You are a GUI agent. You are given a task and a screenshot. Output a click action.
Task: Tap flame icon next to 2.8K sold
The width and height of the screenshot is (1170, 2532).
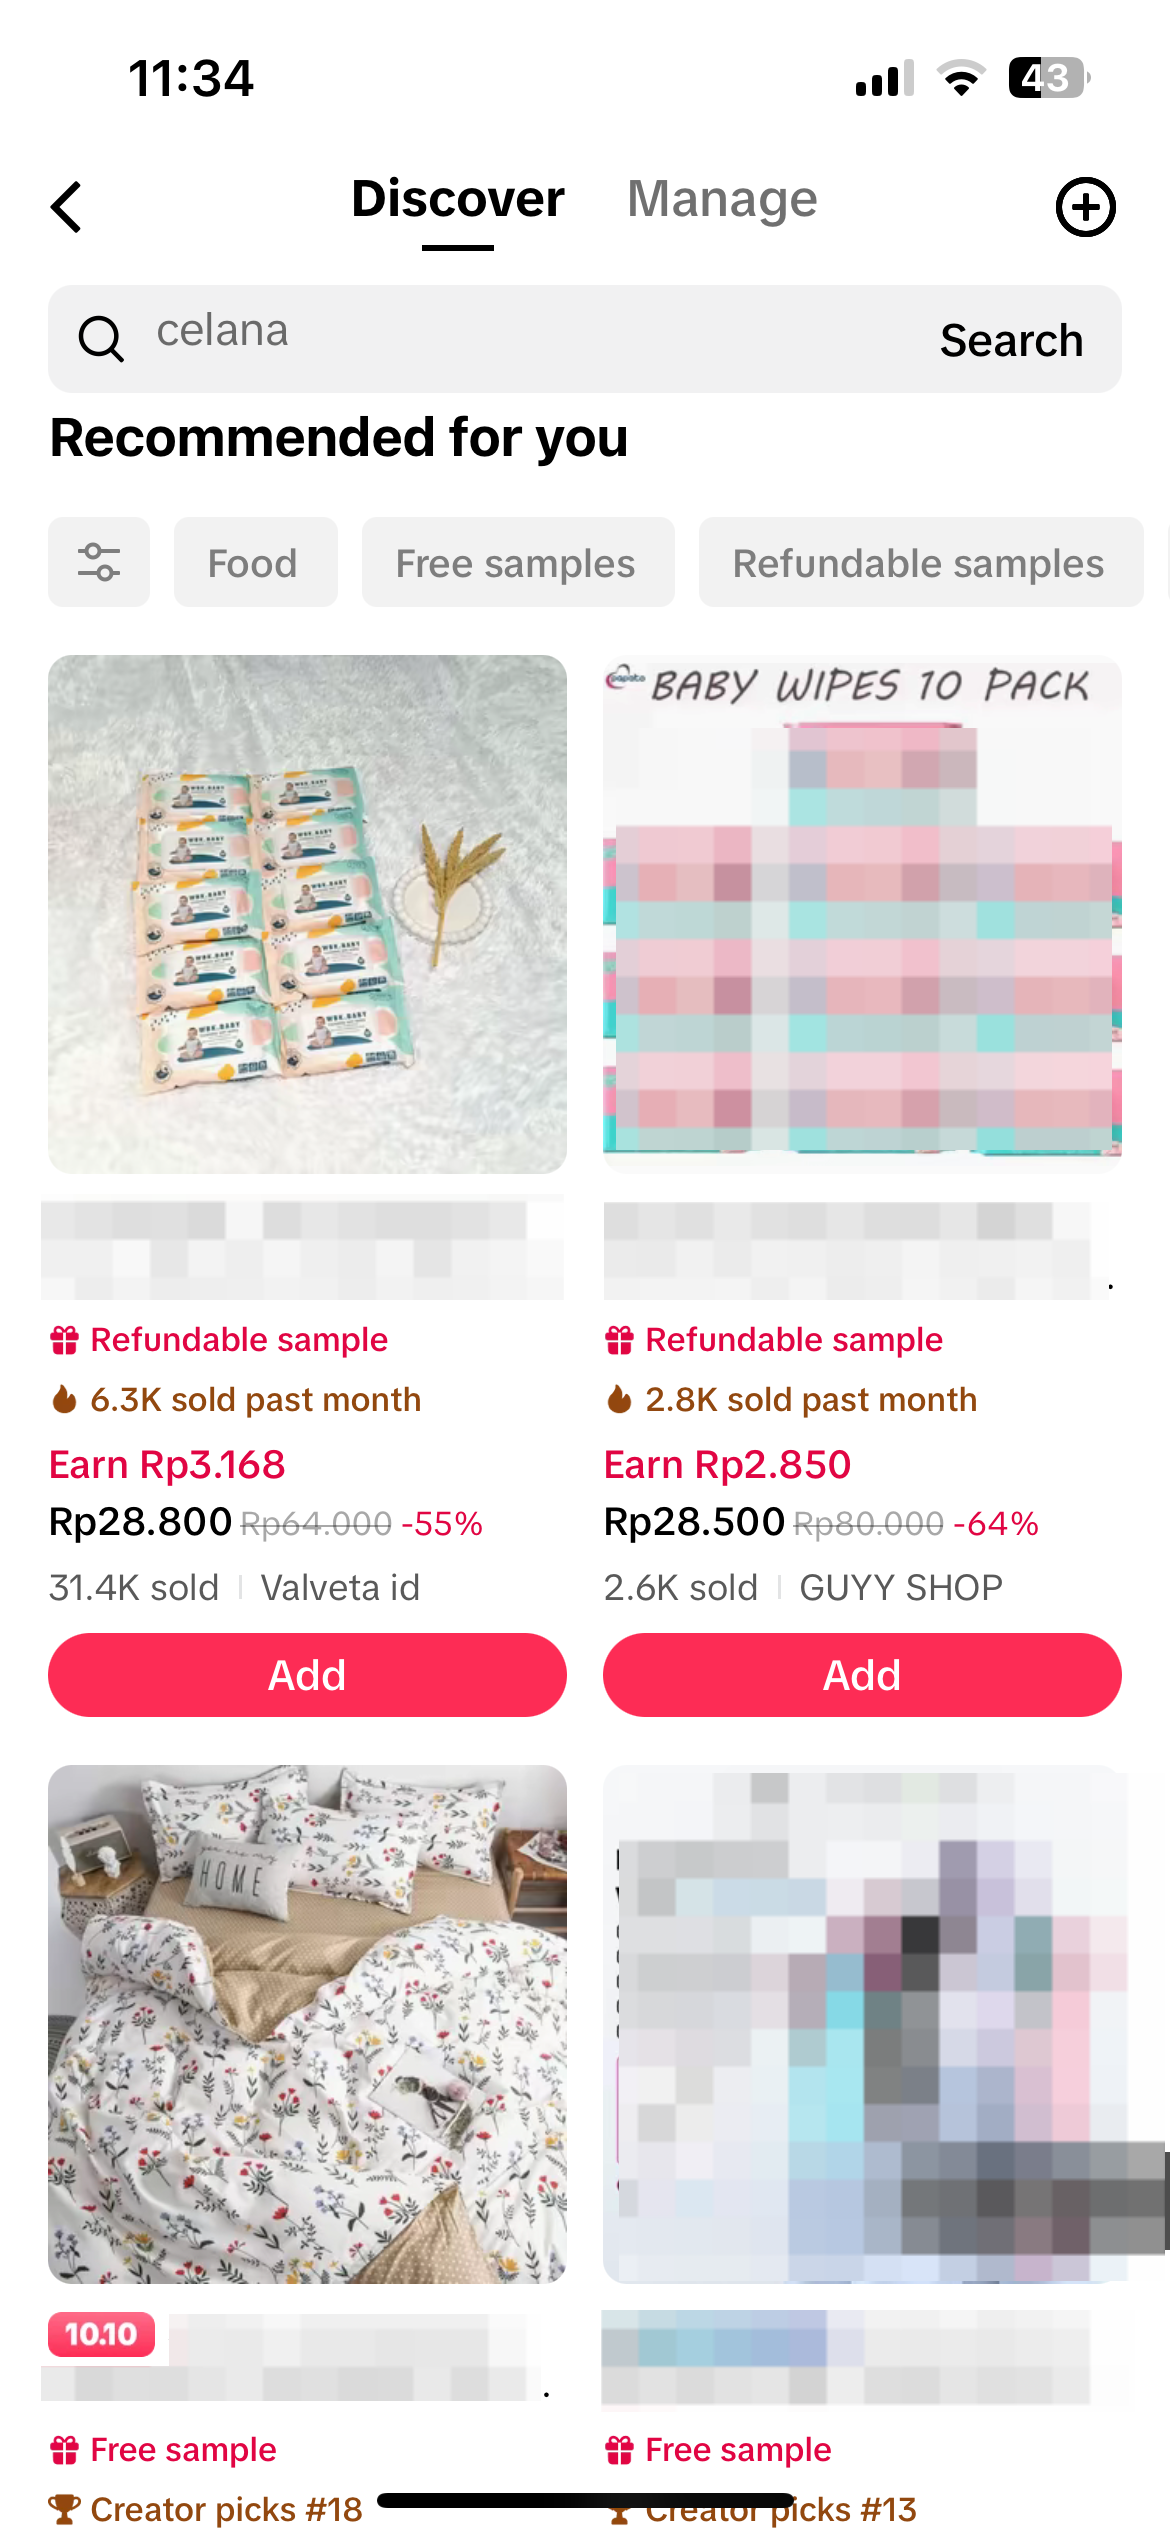coord(620,1399)
